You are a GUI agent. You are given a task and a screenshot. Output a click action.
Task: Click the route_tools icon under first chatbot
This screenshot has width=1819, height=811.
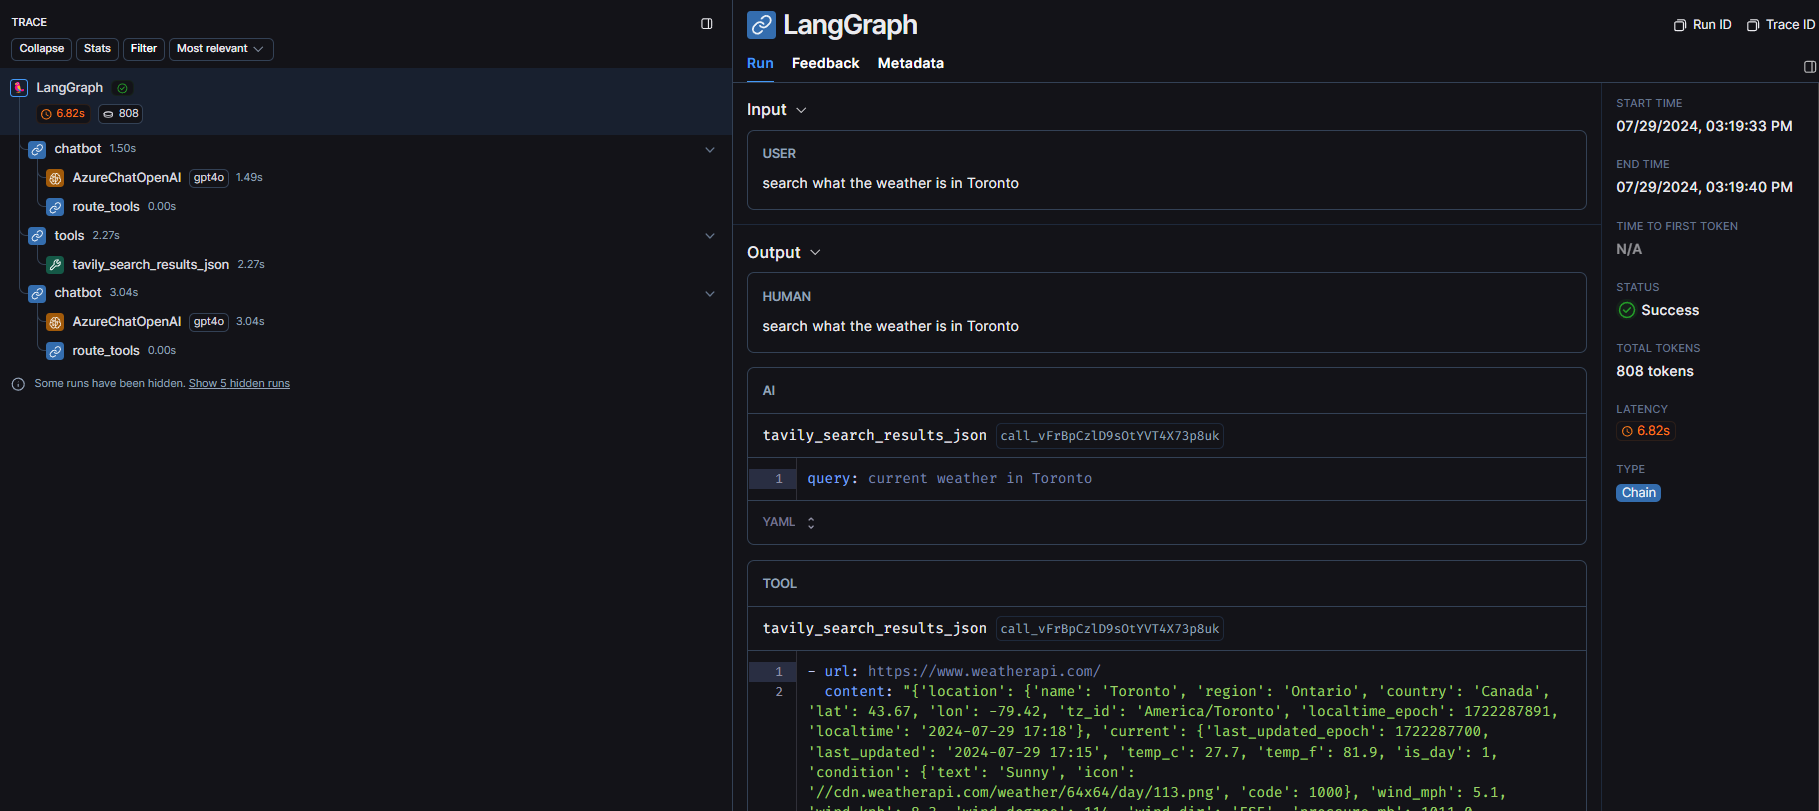[55, 207]
